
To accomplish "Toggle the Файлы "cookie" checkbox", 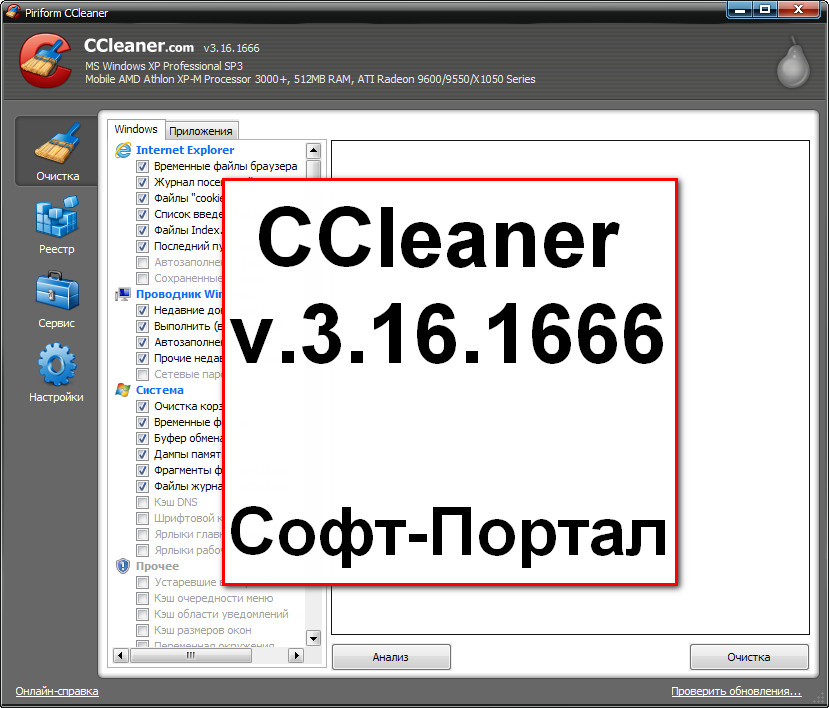I will click(x=142, y=198).
